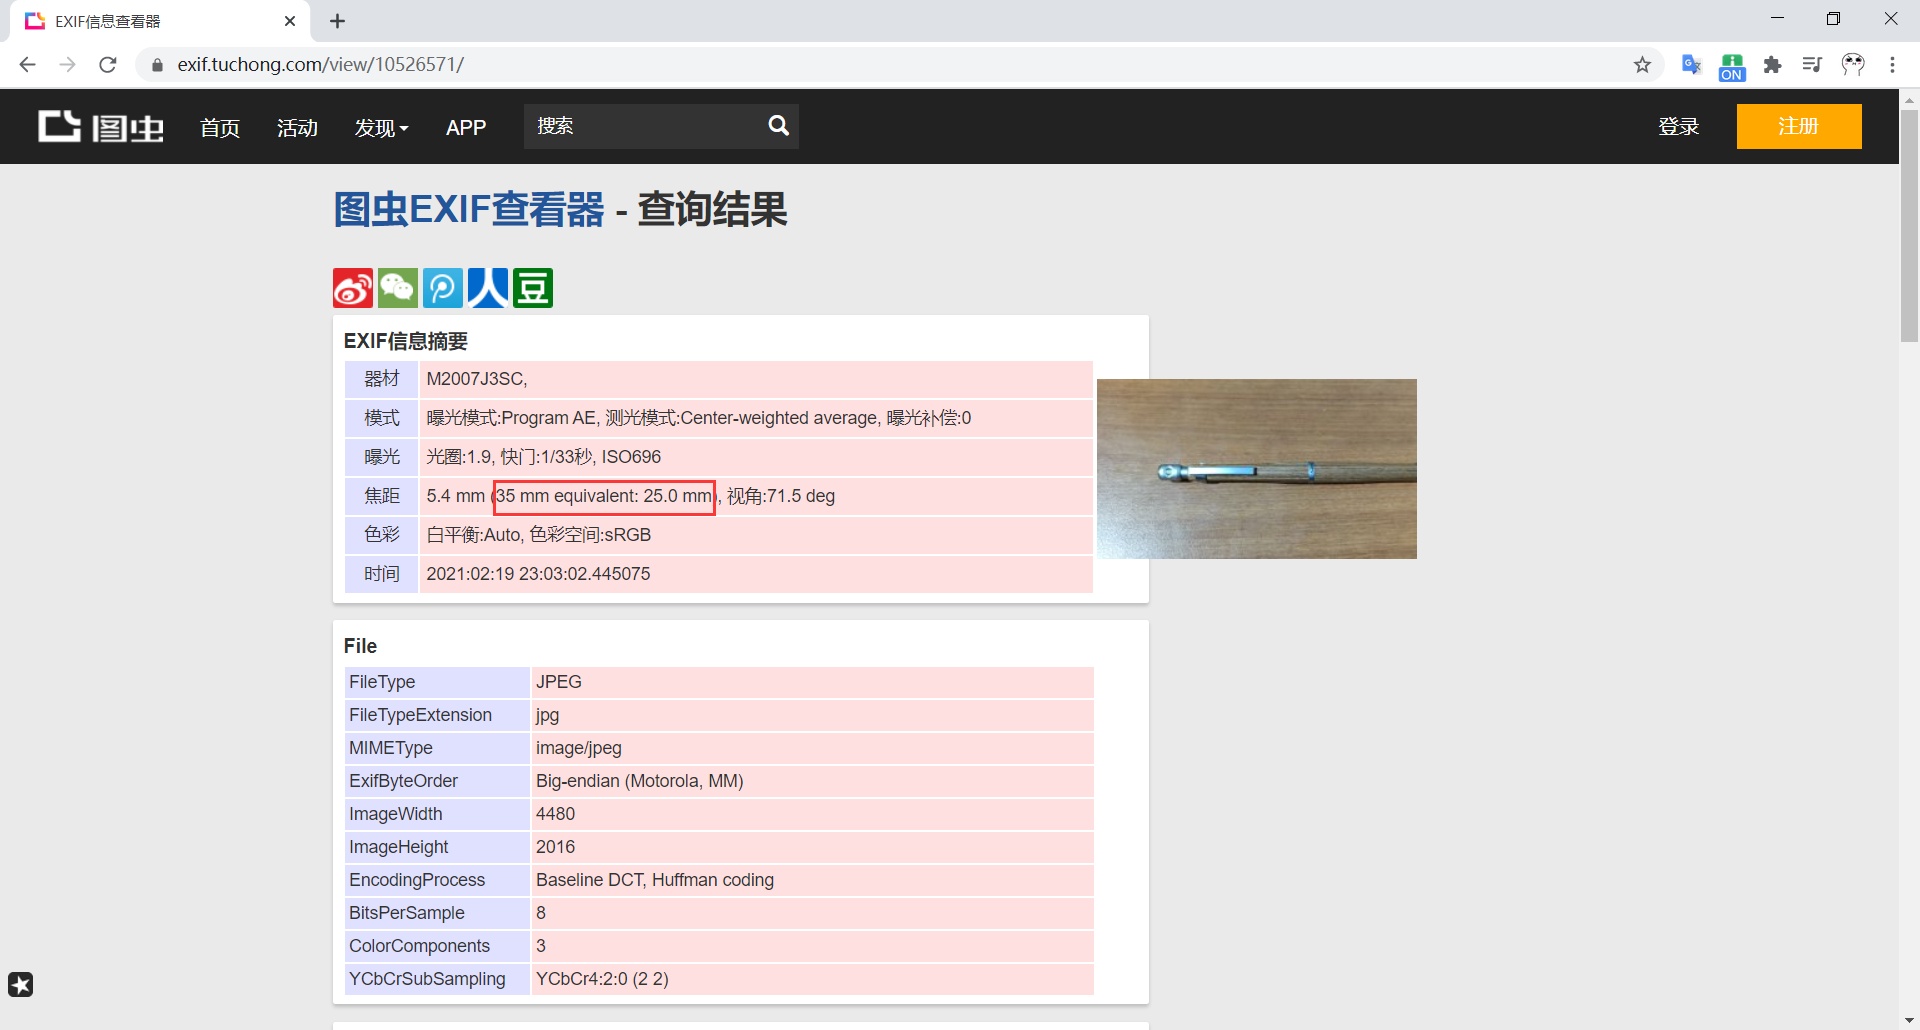1920x1030 pixels.
Task: Go to 首页 in navbar
Action: pos(220,128)
